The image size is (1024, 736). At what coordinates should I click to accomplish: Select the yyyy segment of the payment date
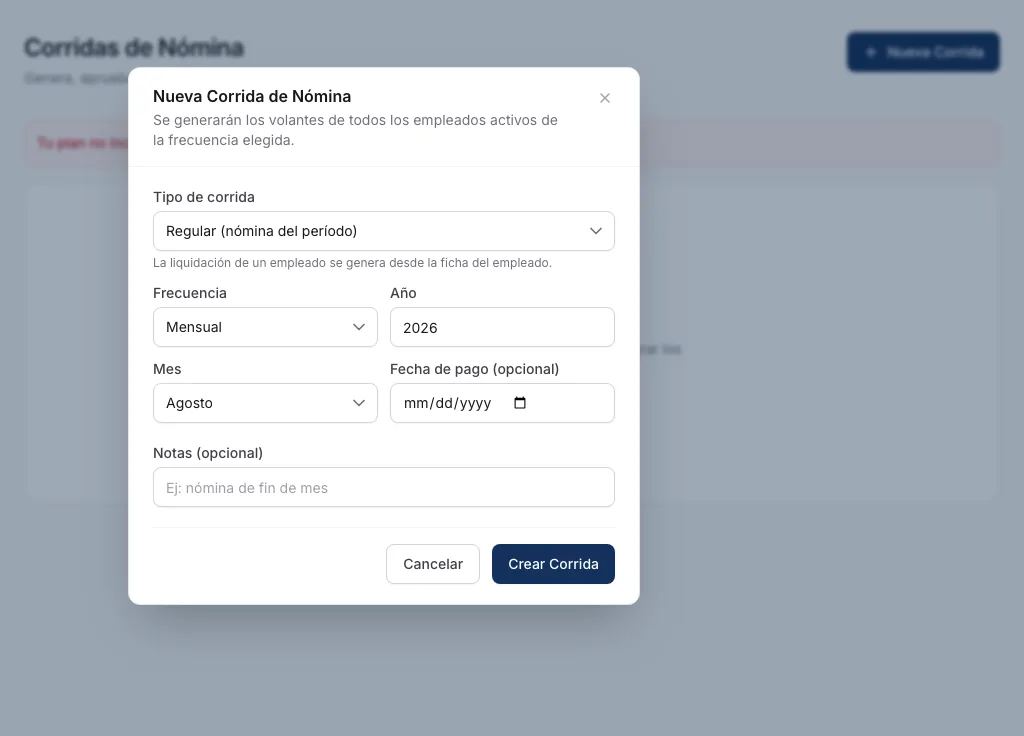point(475,404)
